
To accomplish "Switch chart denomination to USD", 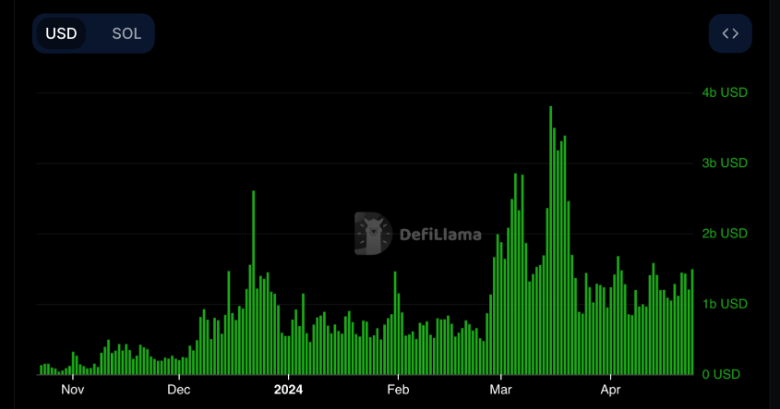I will pos(61,33).
